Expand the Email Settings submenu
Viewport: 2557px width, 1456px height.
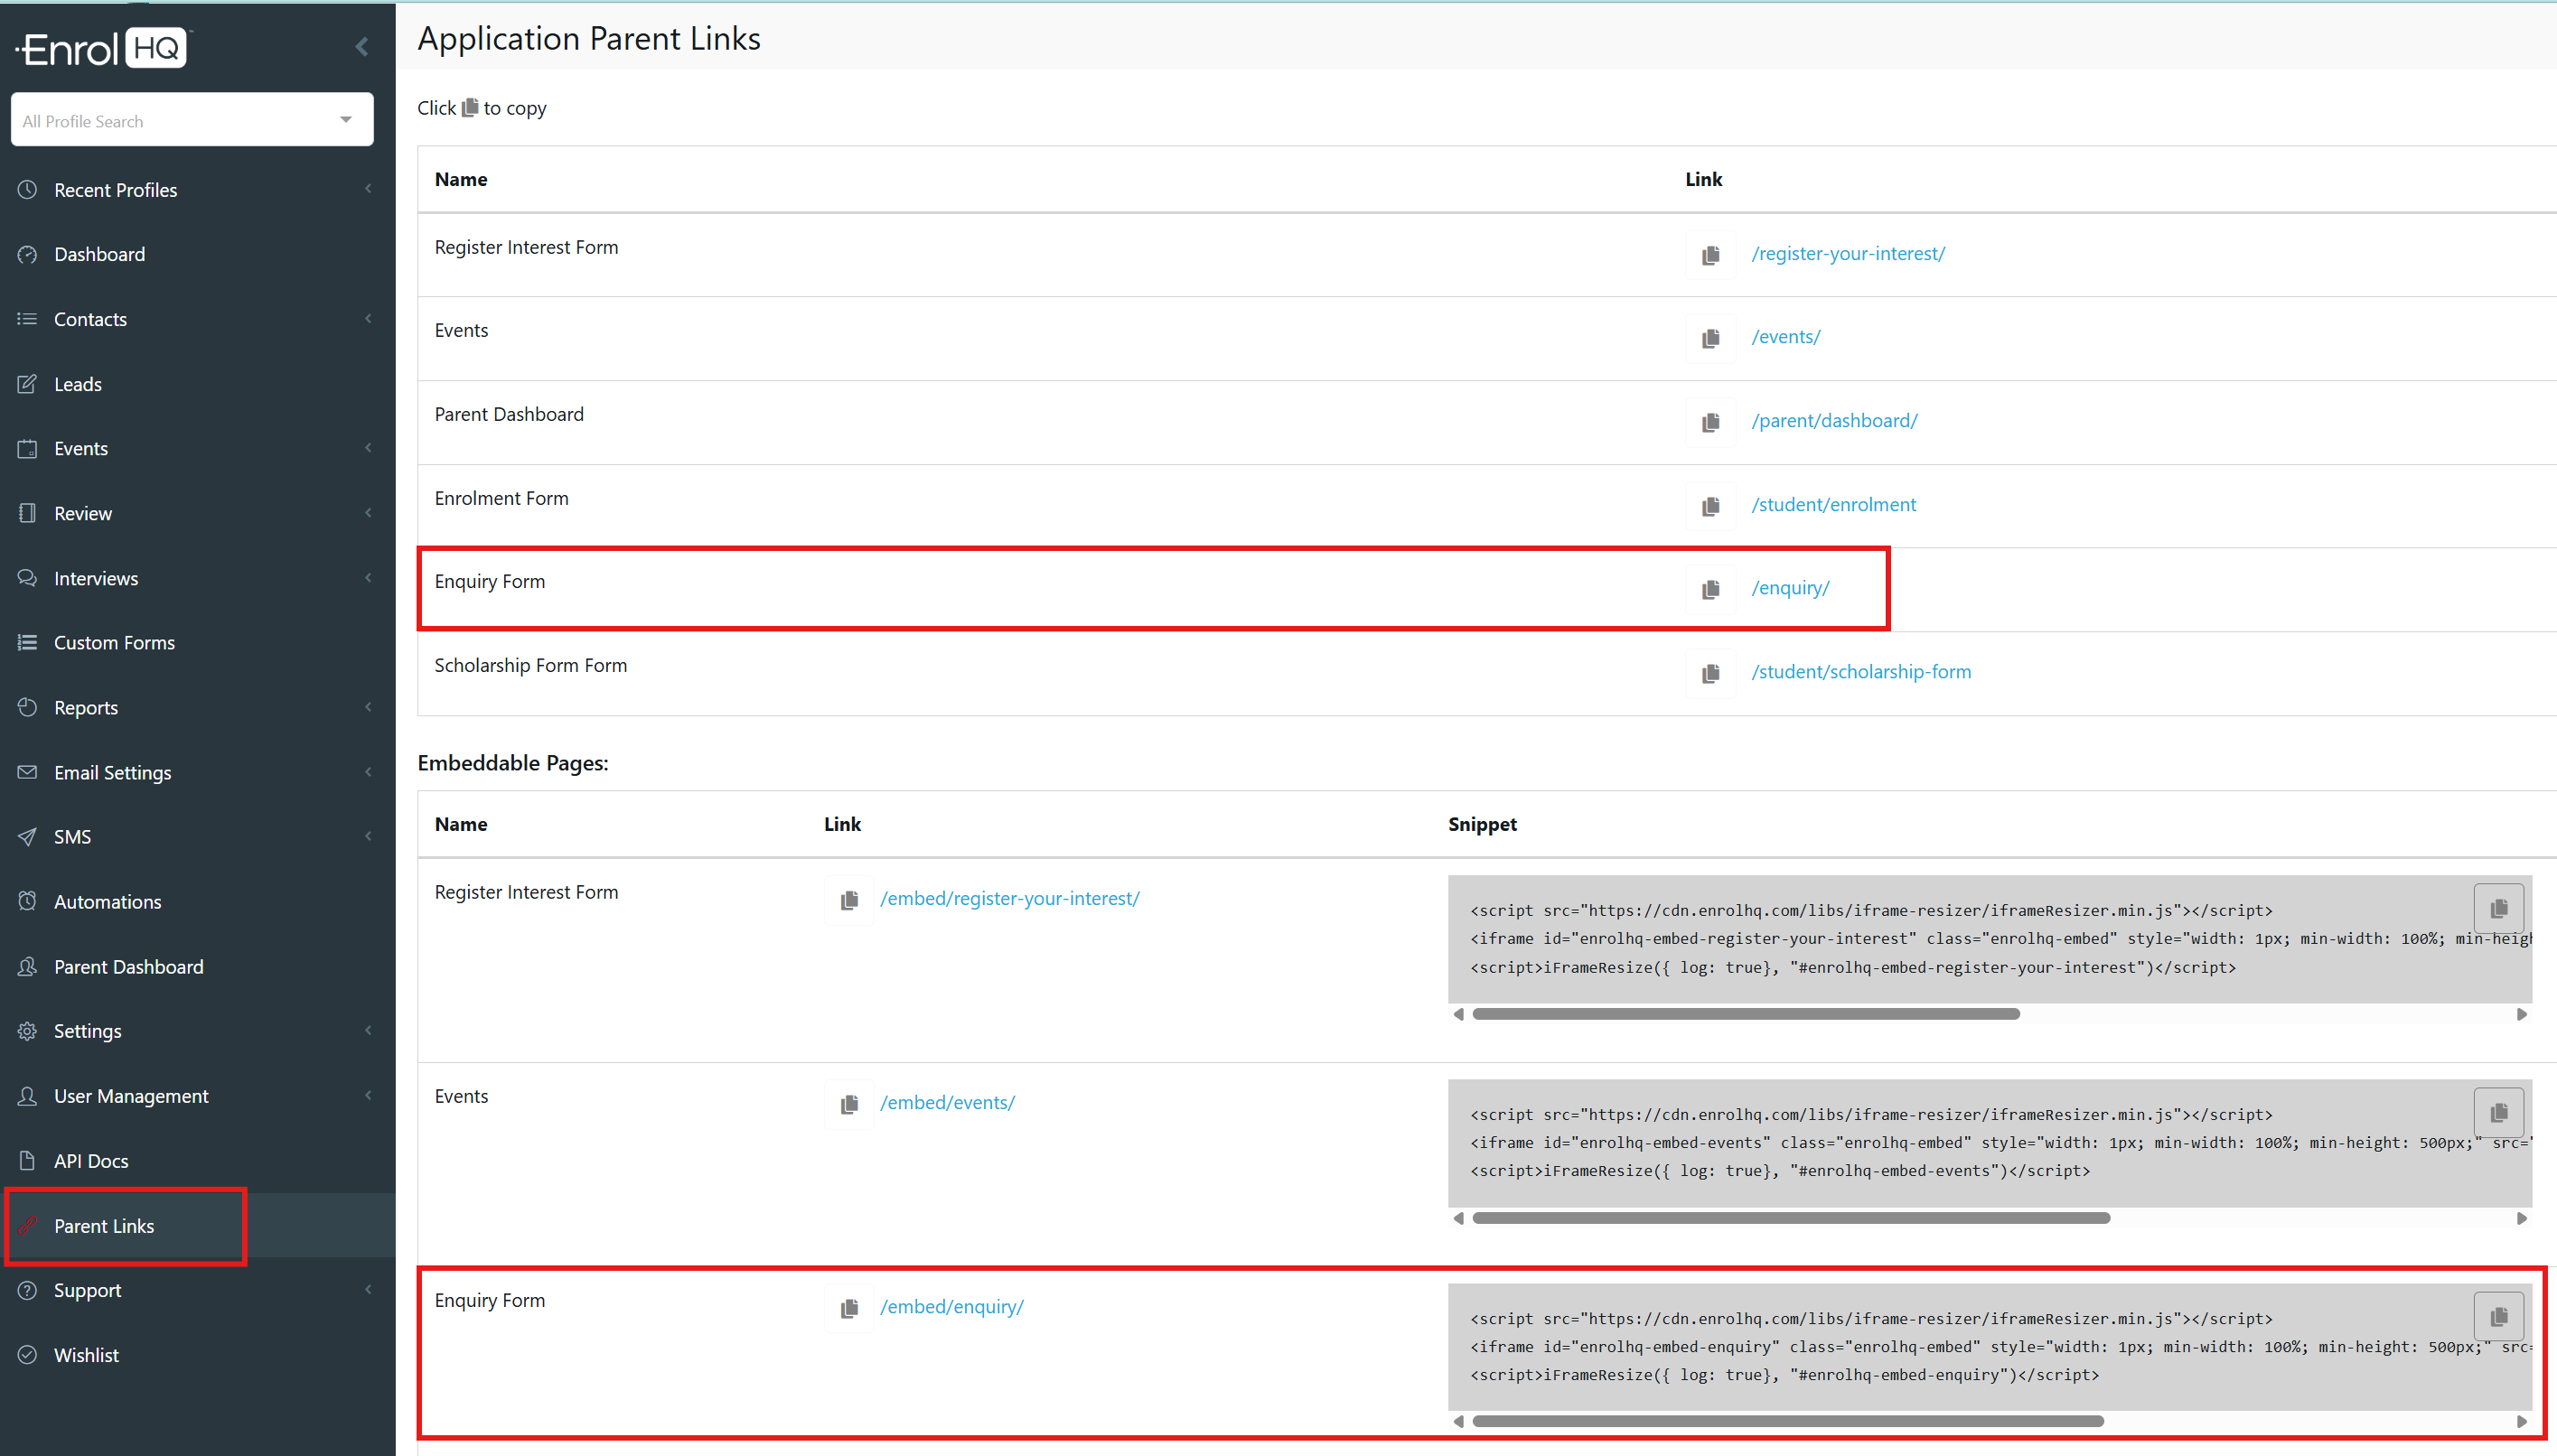[x=112, y=772]
